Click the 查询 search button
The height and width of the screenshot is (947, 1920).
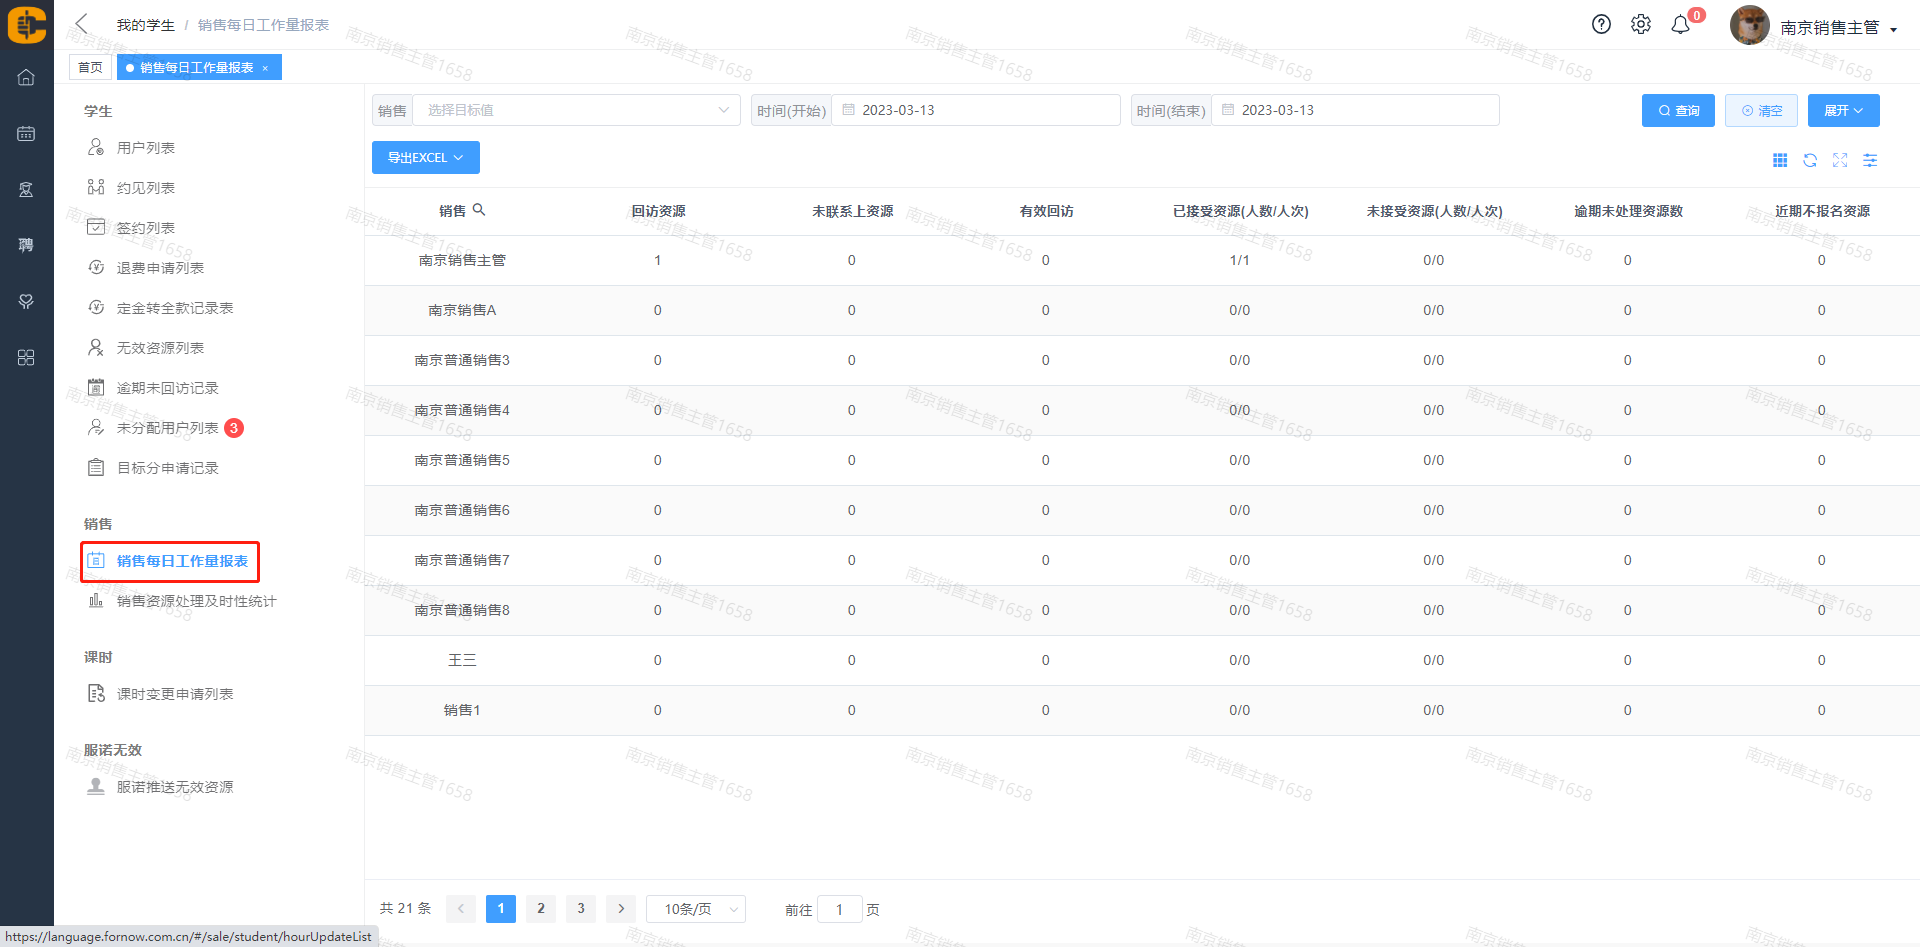pyautogui.click(x=1678, y=111)
